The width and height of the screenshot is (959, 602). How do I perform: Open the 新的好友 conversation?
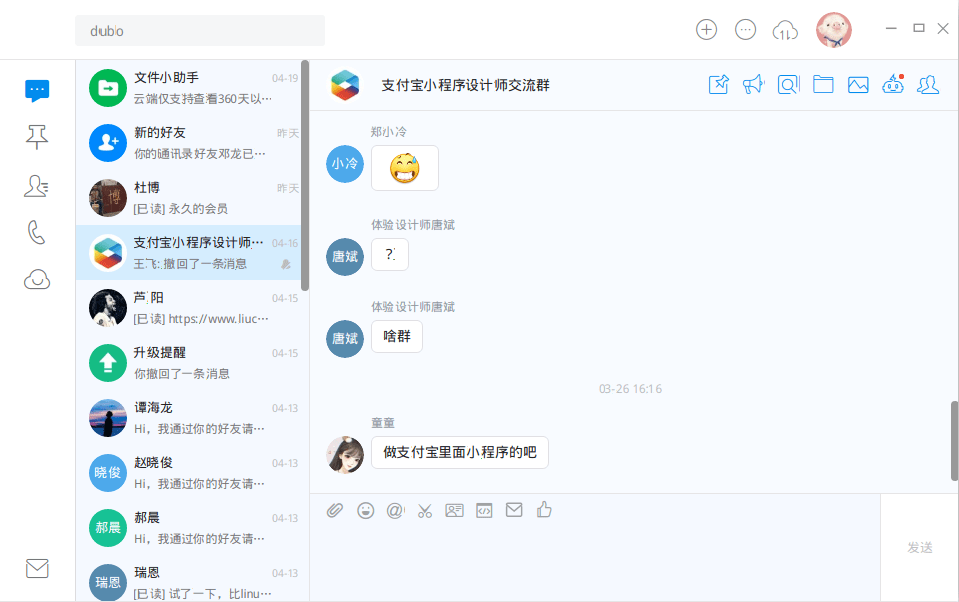pos(190,143)
